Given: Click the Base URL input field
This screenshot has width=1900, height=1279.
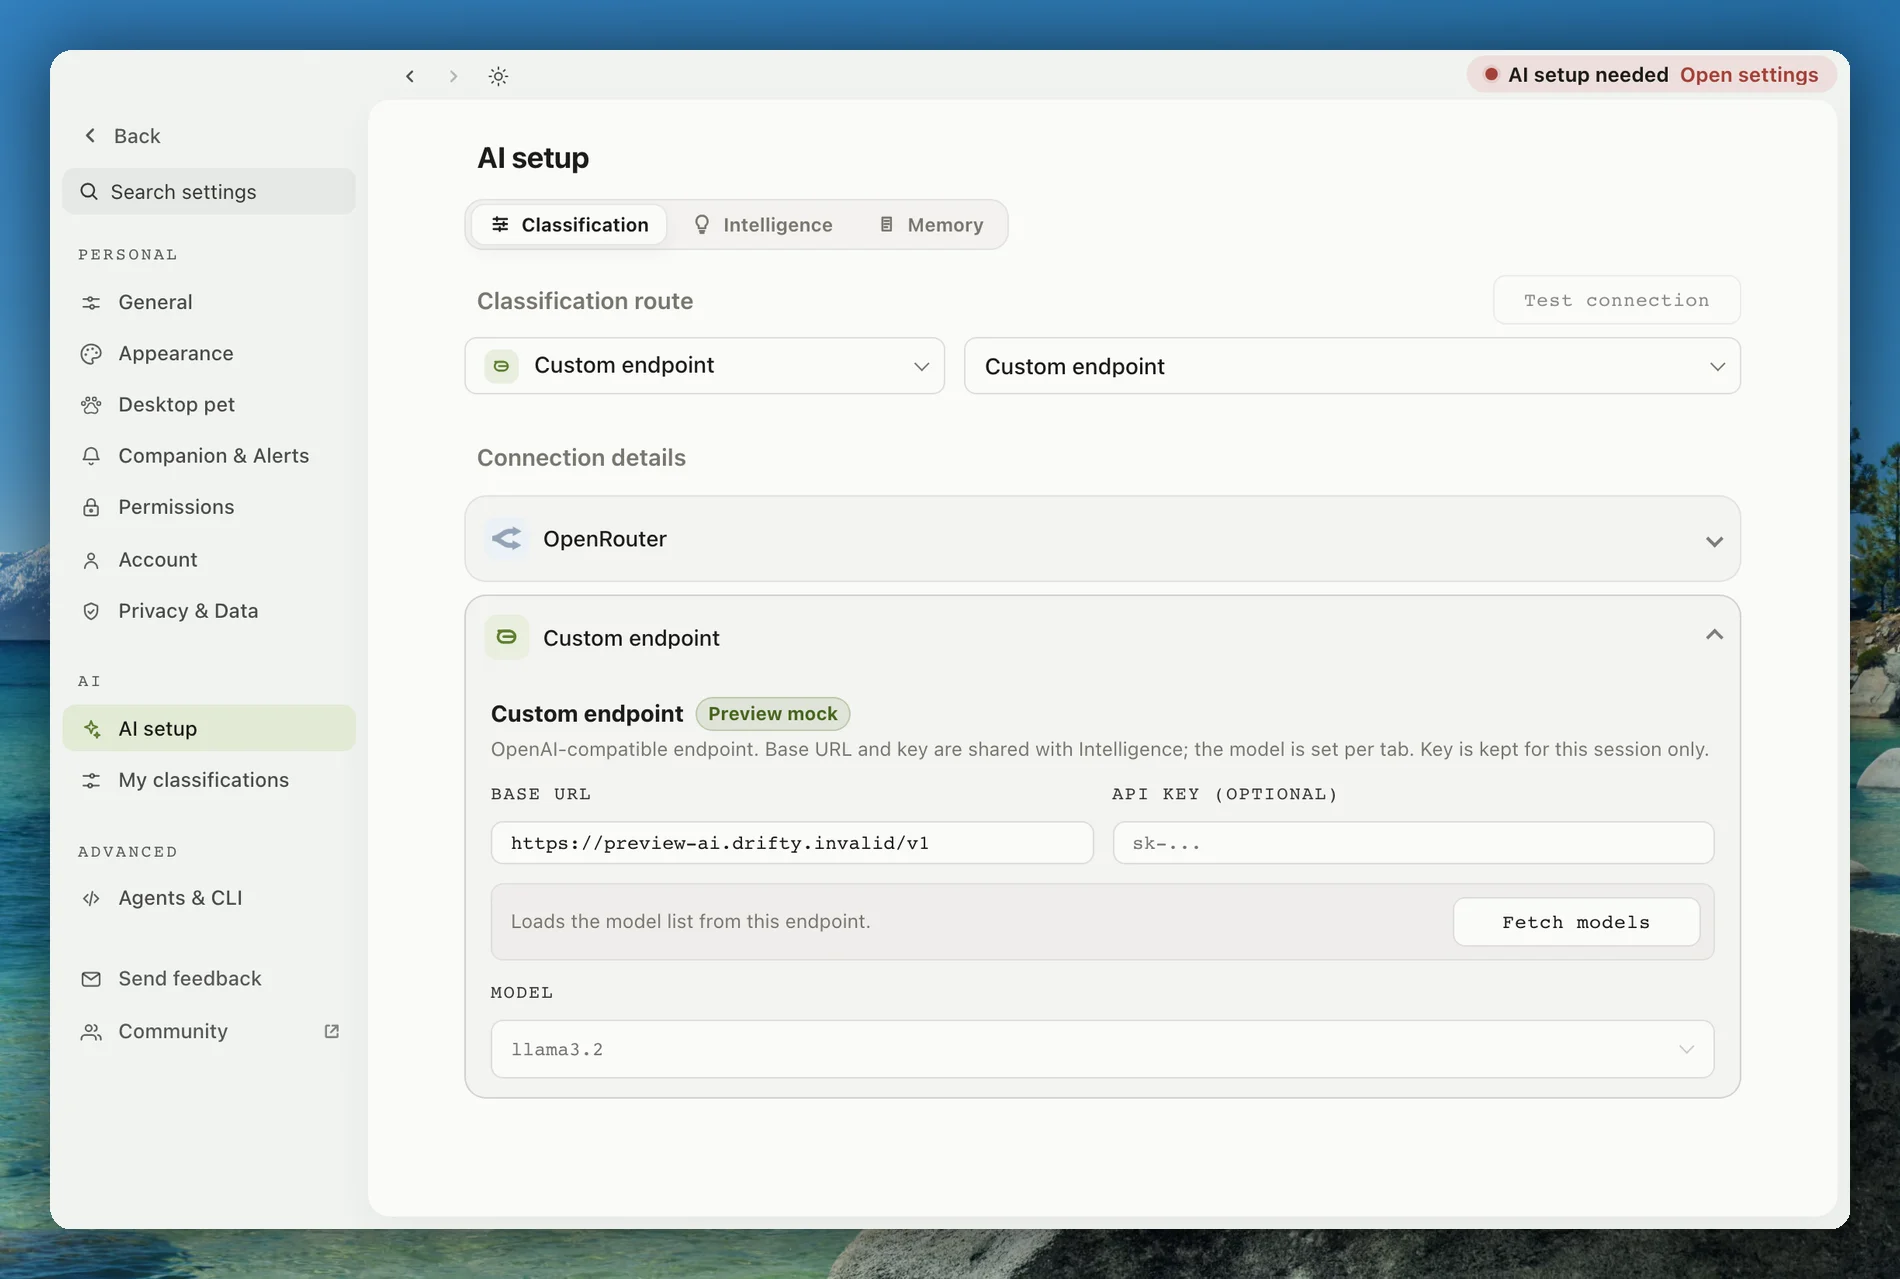Looking at the screenshot, I should click(x=792, y=843).
